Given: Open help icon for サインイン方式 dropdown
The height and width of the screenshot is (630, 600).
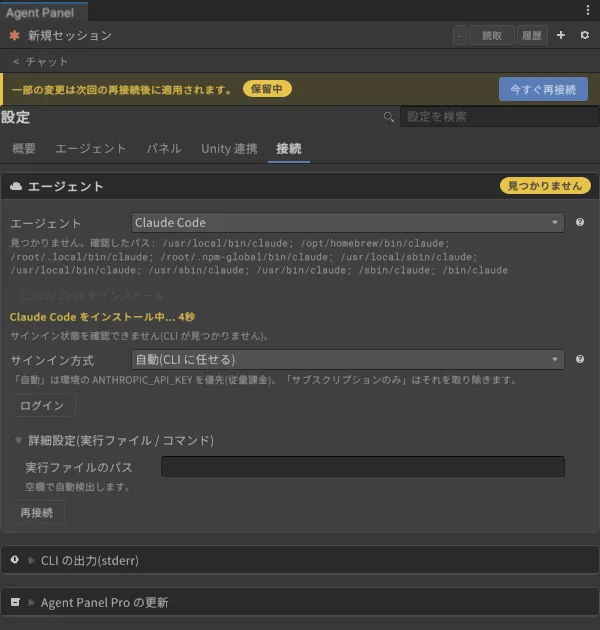Looking at the screenshot, I should (580, 359).
